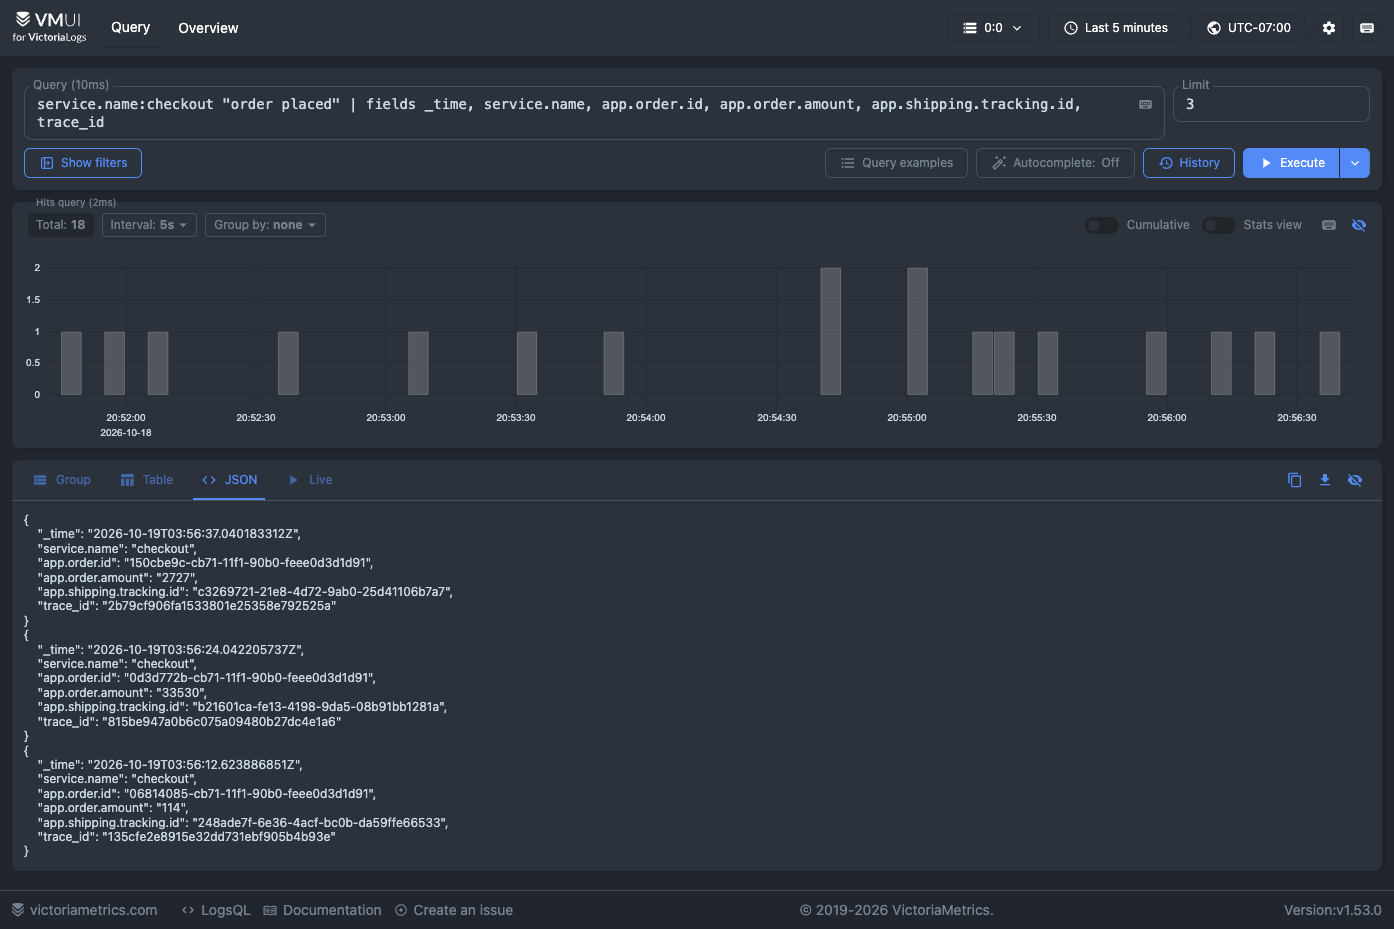Enable the Stats view switch
This screenshot has height=929, width=1394.
[x=1219, y=225]
